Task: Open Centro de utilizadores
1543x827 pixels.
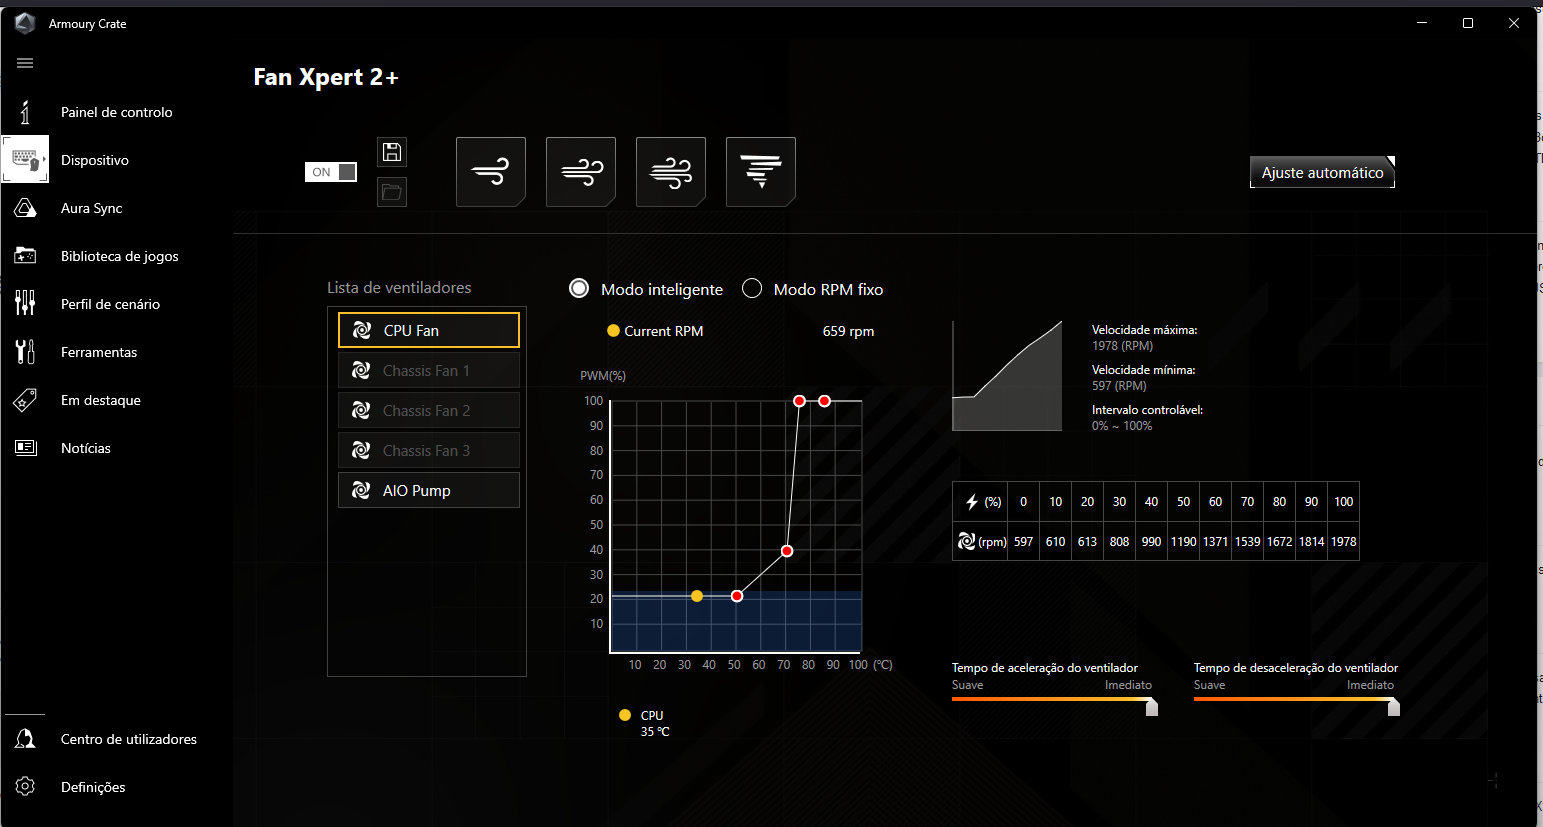Action: [x=128, y=739]
